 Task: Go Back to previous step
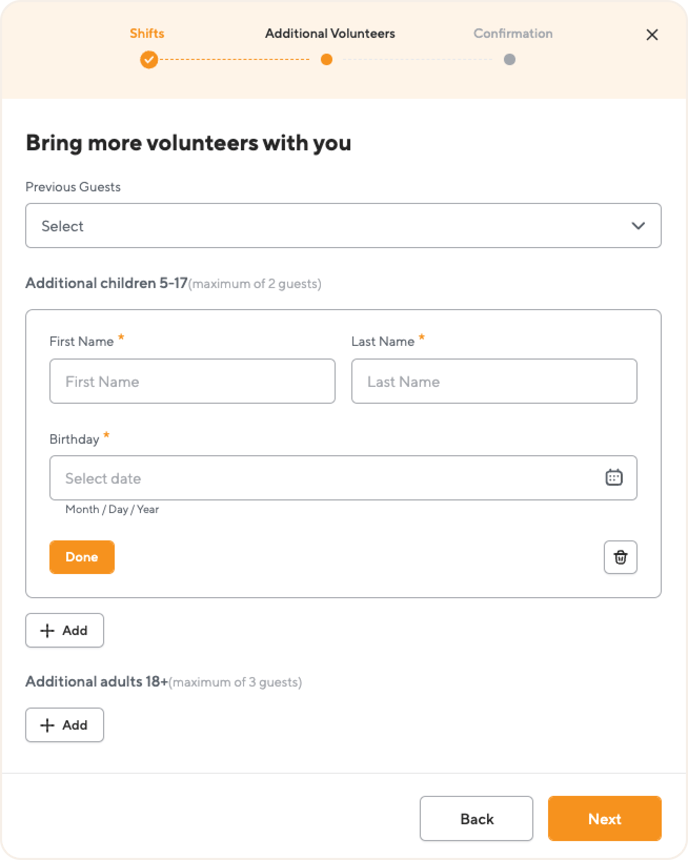[476, 819]
